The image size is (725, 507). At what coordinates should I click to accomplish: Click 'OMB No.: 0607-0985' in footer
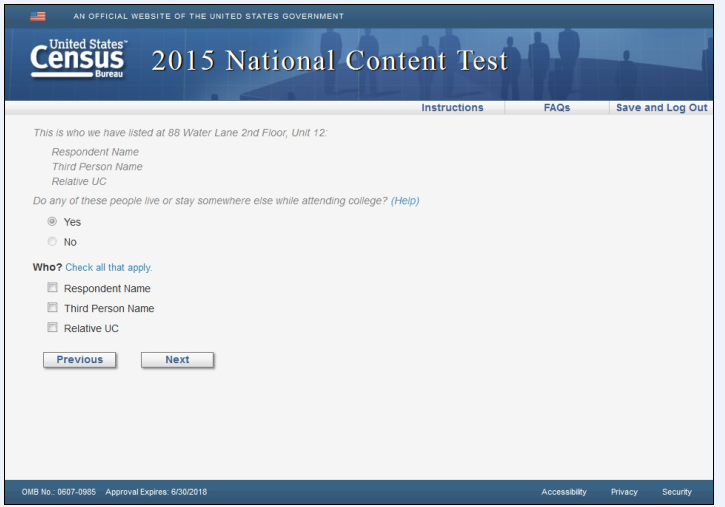pyautogui.click(x=59, y=492)
